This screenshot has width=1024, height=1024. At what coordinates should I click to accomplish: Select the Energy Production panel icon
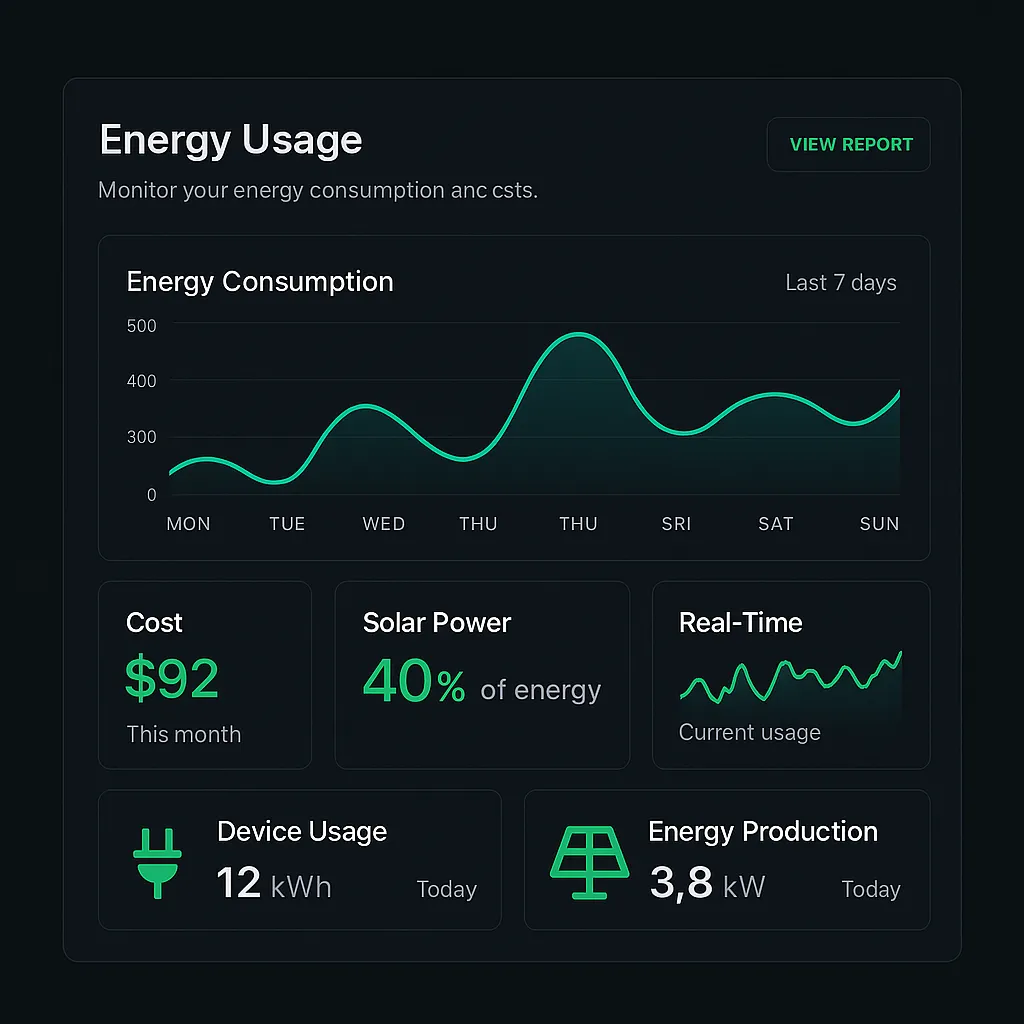point(589,858)
